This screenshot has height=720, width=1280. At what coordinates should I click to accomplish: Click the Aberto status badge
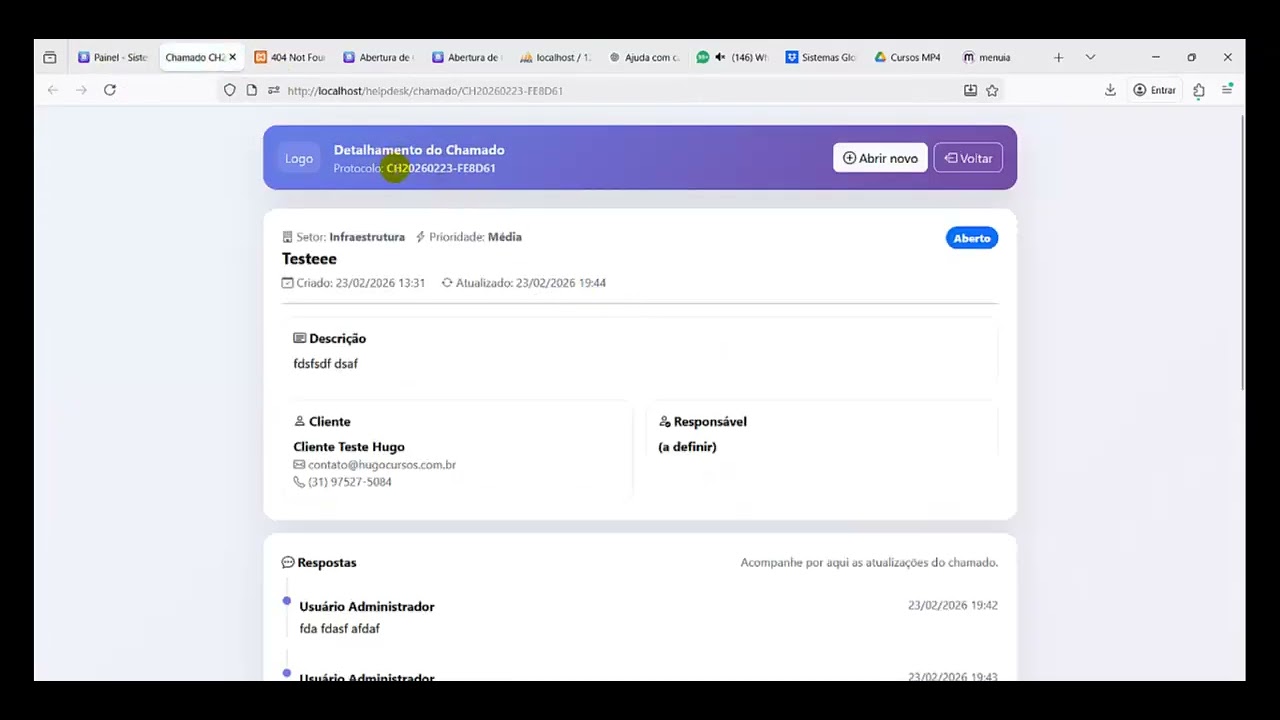[972, 238]
